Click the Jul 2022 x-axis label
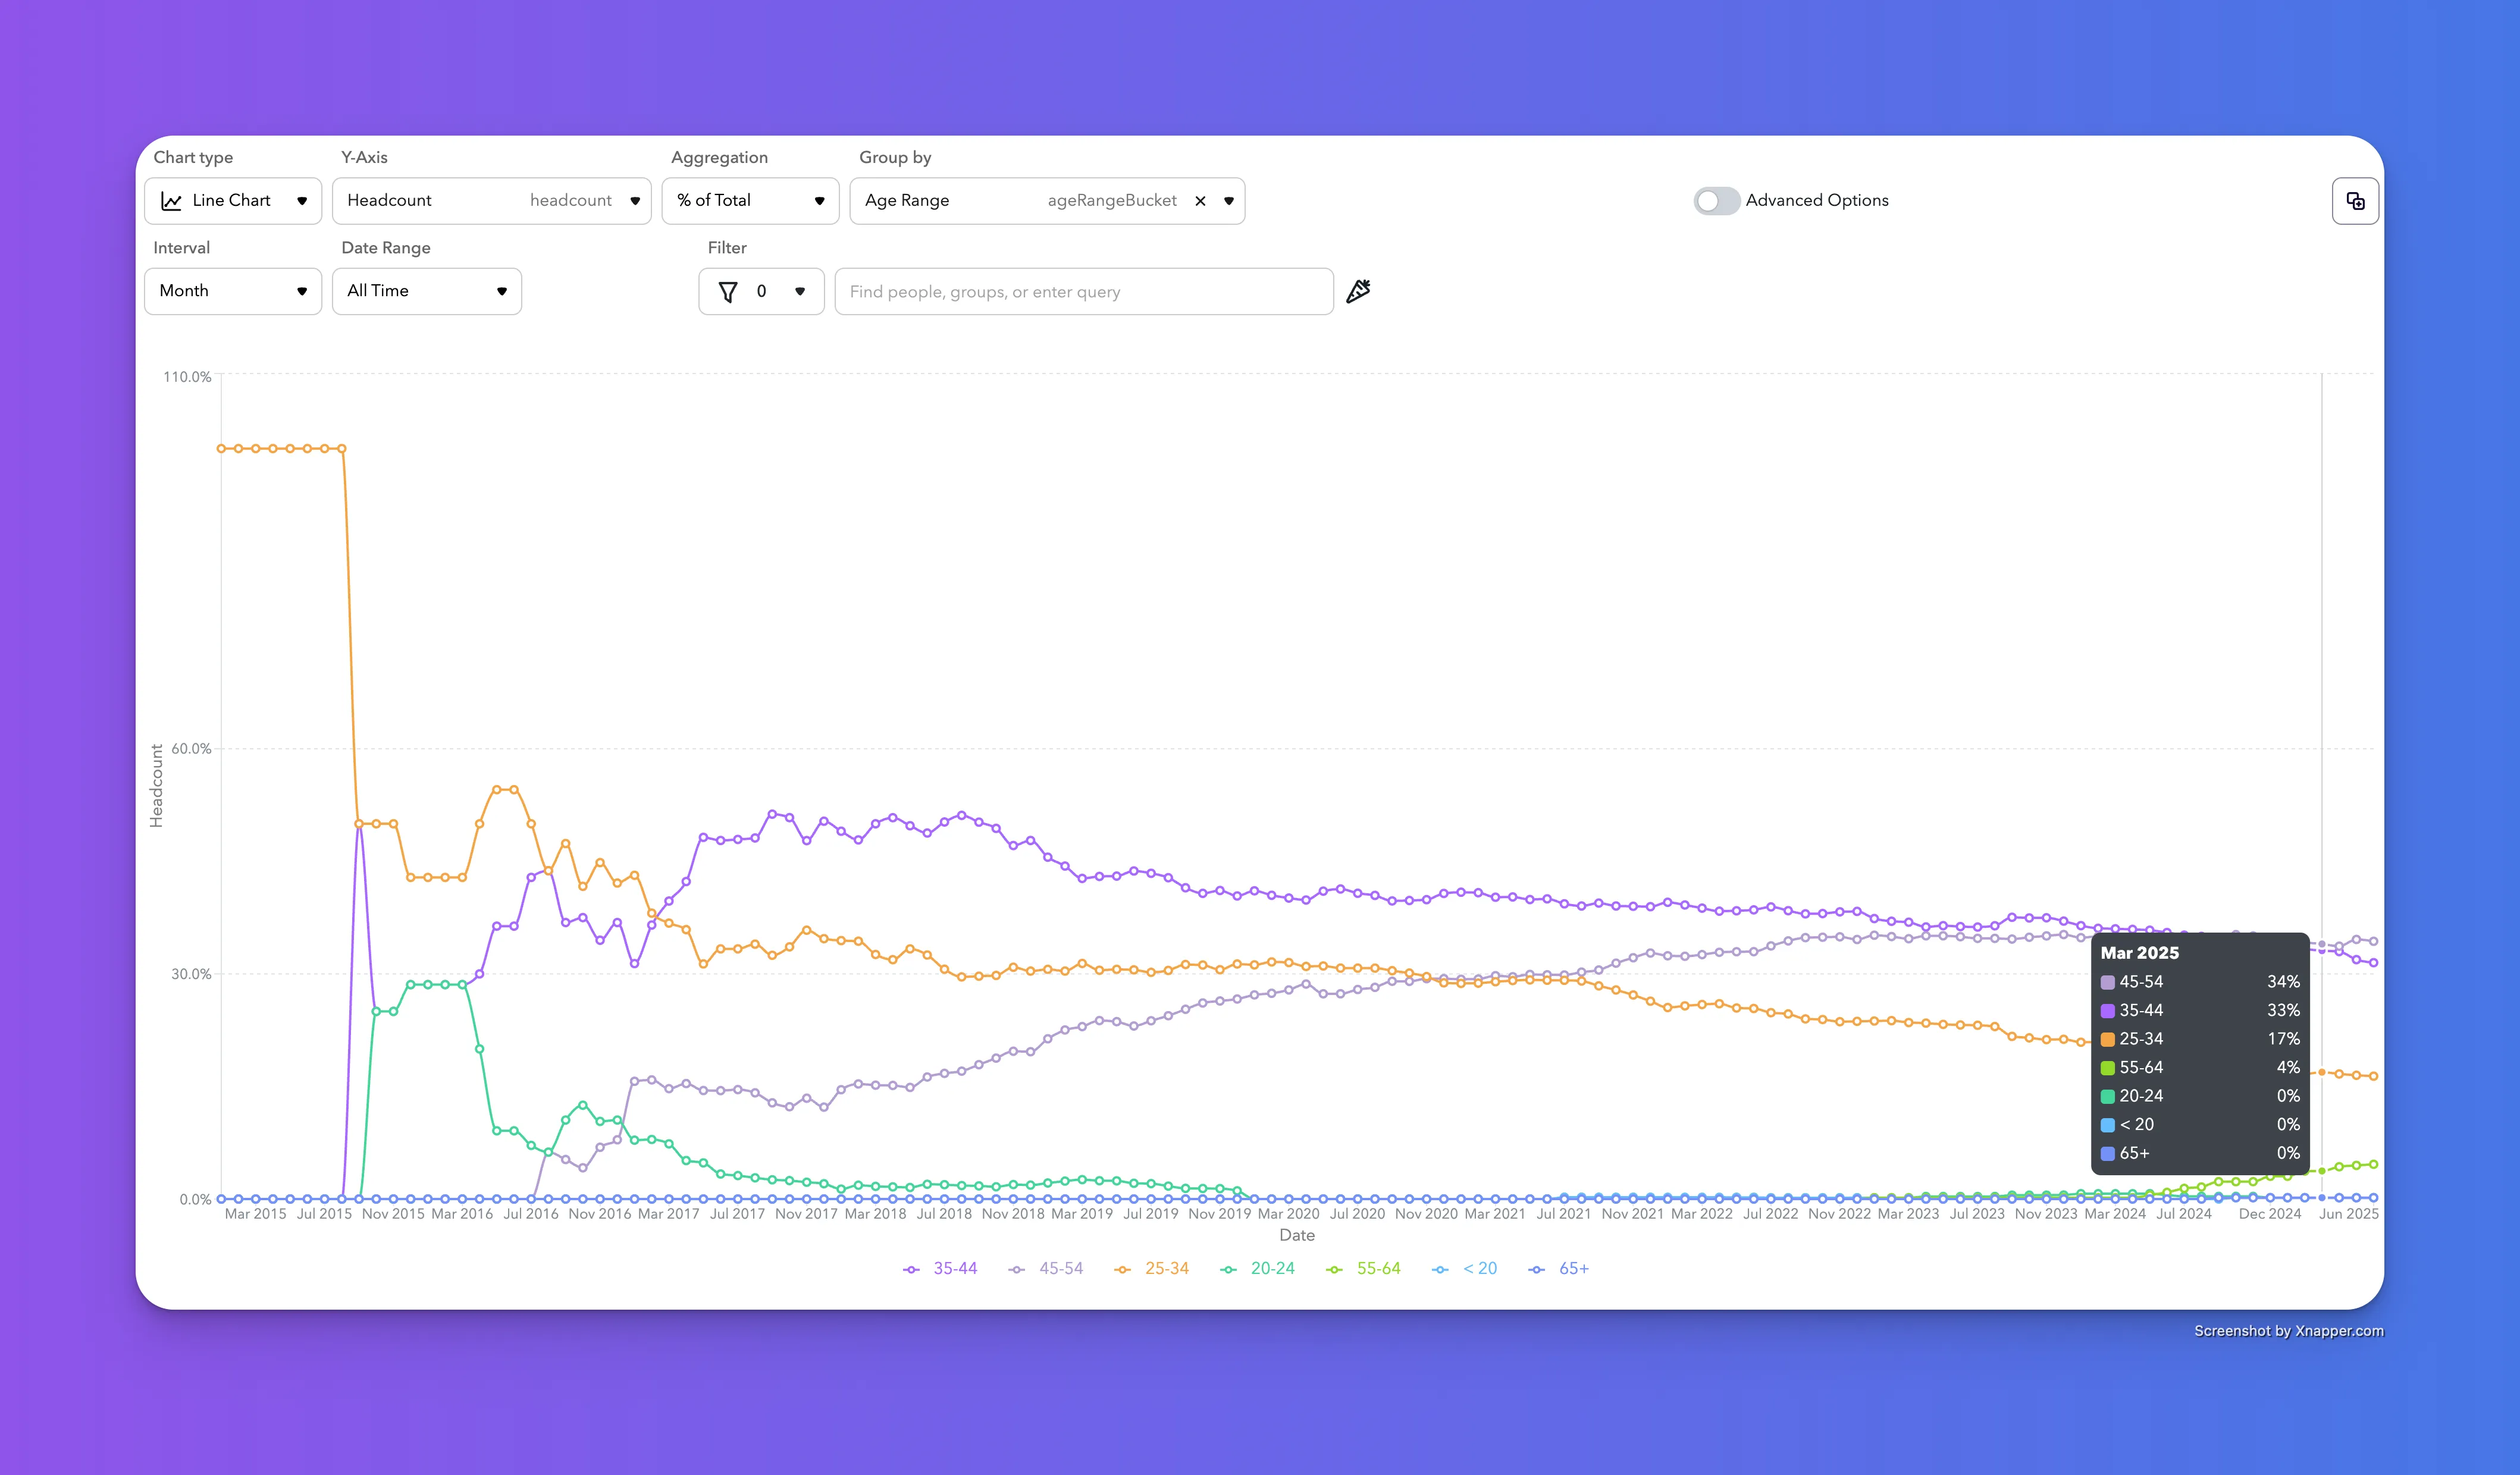The height and width of the screenshot is (1475, 2520). pos(1770,1213)
